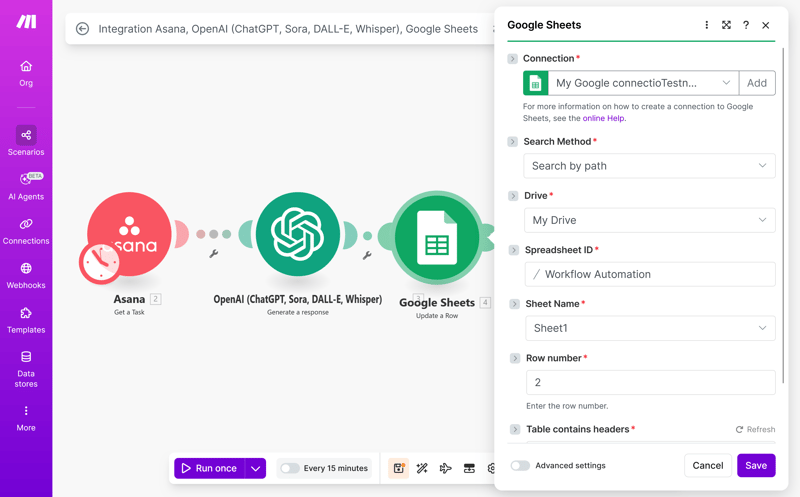The height and width of the screenshot is (497, 800).
Task: Click the magic wand auto-align icon
Action: pos(422,468)
